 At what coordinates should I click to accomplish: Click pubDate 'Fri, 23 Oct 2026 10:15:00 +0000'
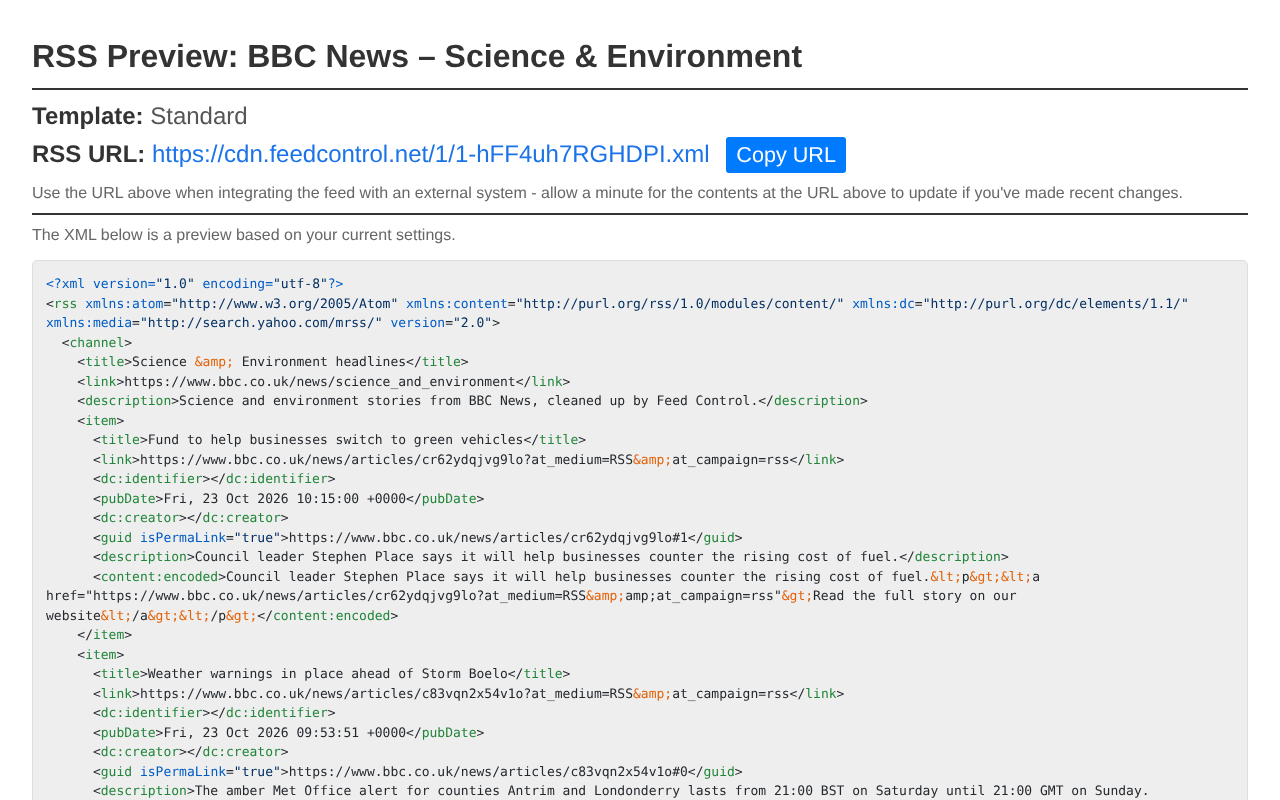pos(288,498)
